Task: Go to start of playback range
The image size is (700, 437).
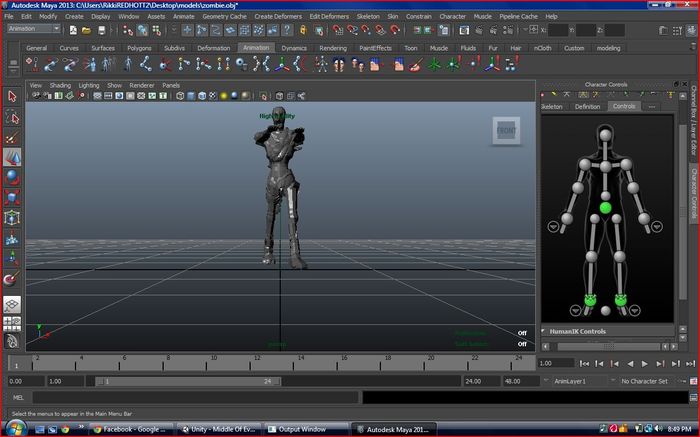Action: coord(584,364)
